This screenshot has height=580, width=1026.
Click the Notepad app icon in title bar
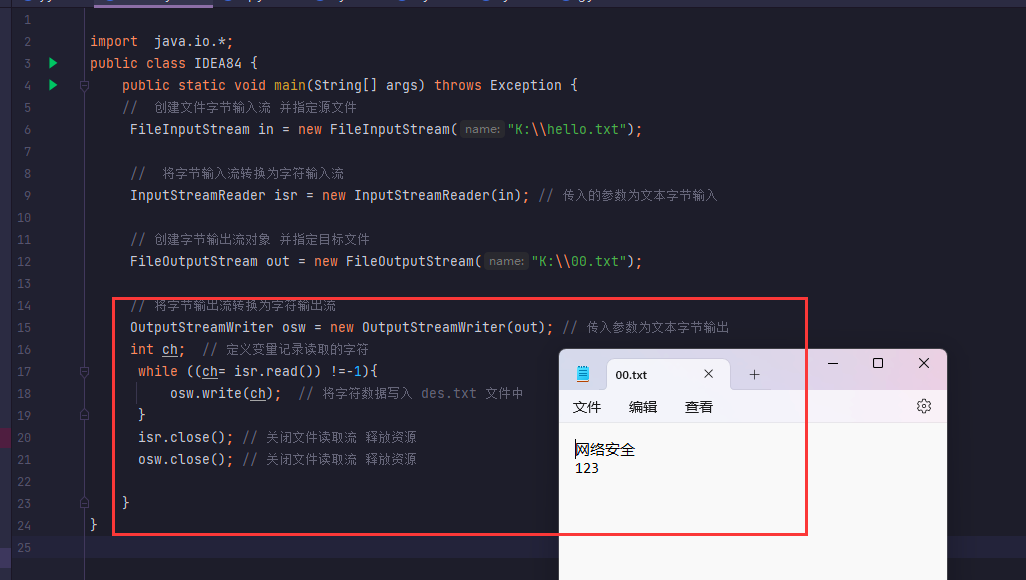pyautogui.click(x=583, y=374)
